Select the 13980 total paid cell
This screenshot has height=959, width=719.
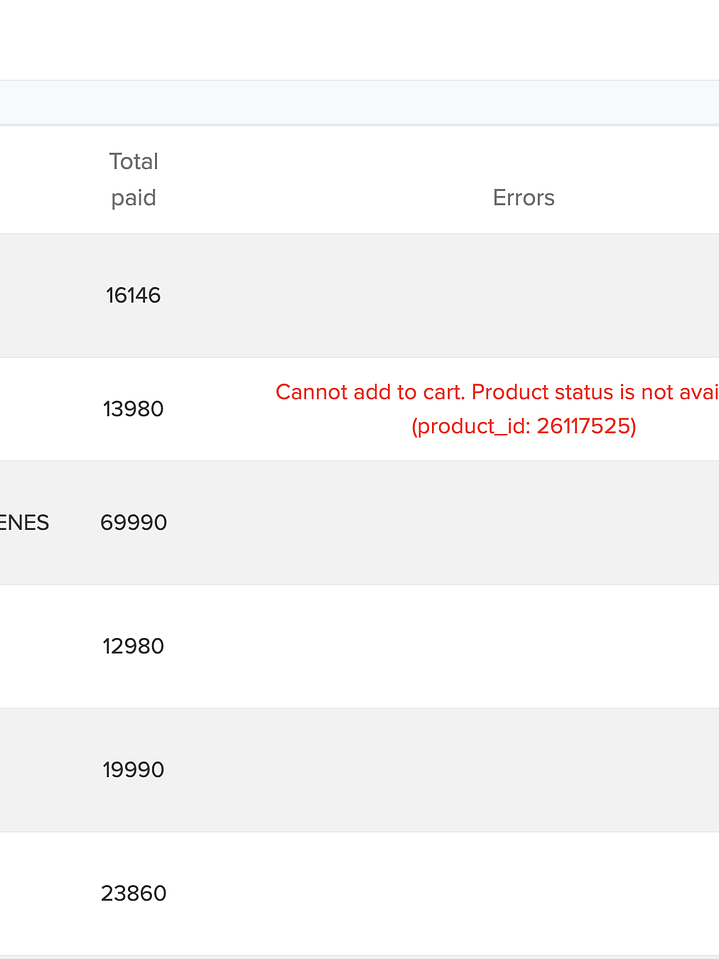tap(134, 409)
